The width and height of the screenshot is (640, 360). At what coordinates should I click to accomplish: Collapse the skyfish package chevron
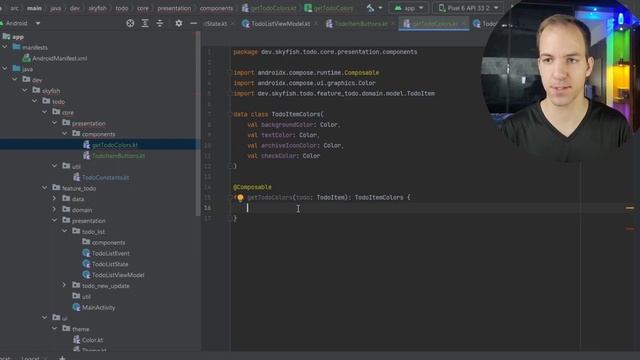tap(25, 90)
